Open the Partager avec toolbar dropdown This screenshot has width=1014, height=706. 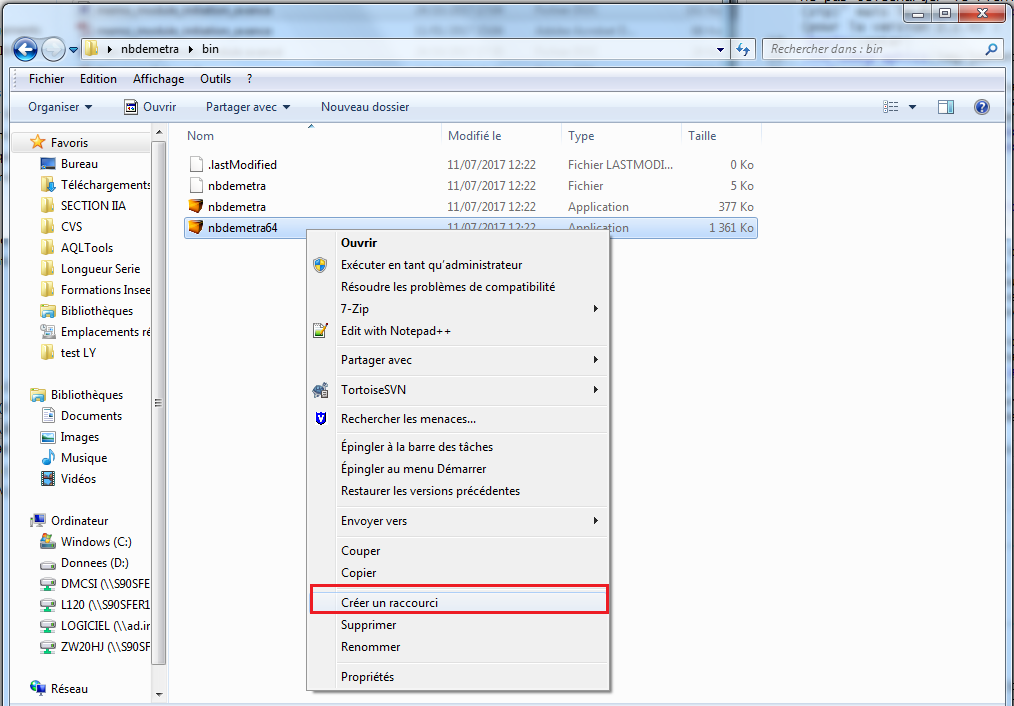pyautogui.click(x=247, y=107)
